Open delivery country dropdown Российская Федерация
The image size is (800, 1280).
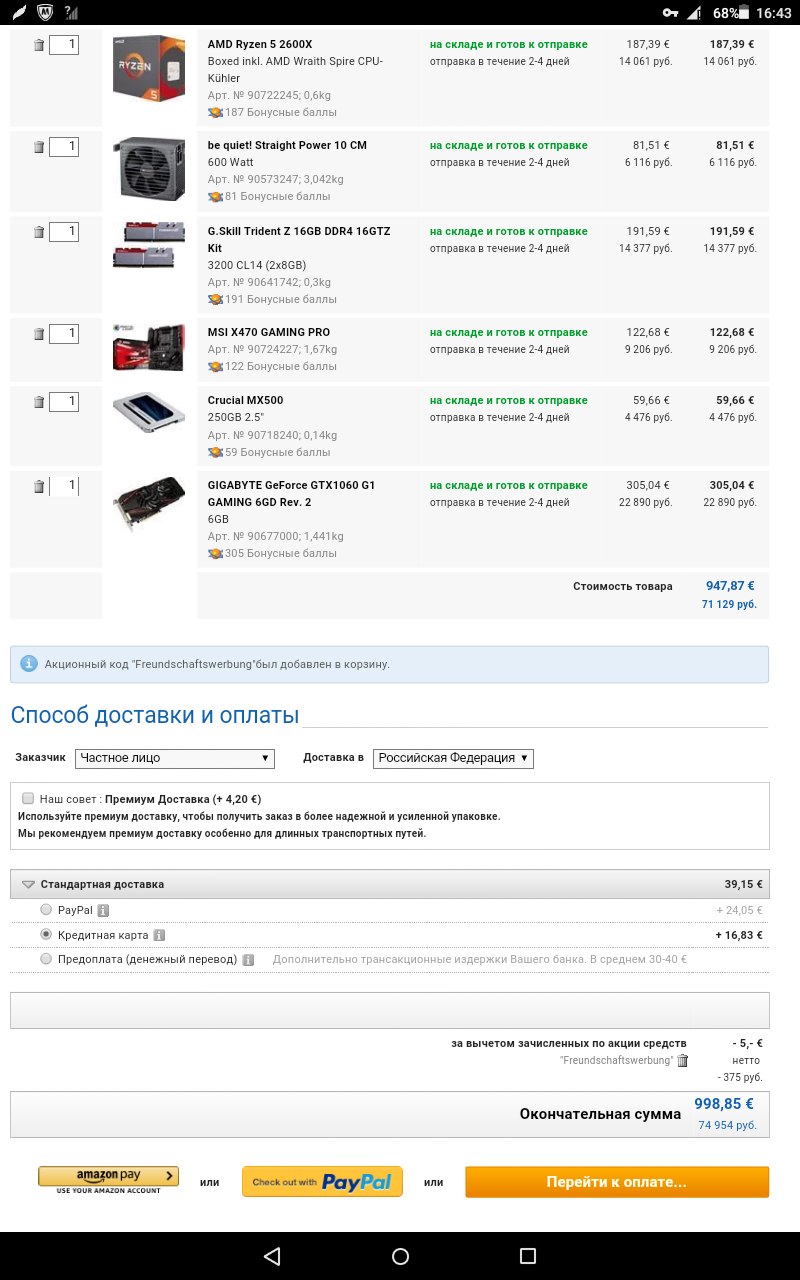(x=453, y=758)
